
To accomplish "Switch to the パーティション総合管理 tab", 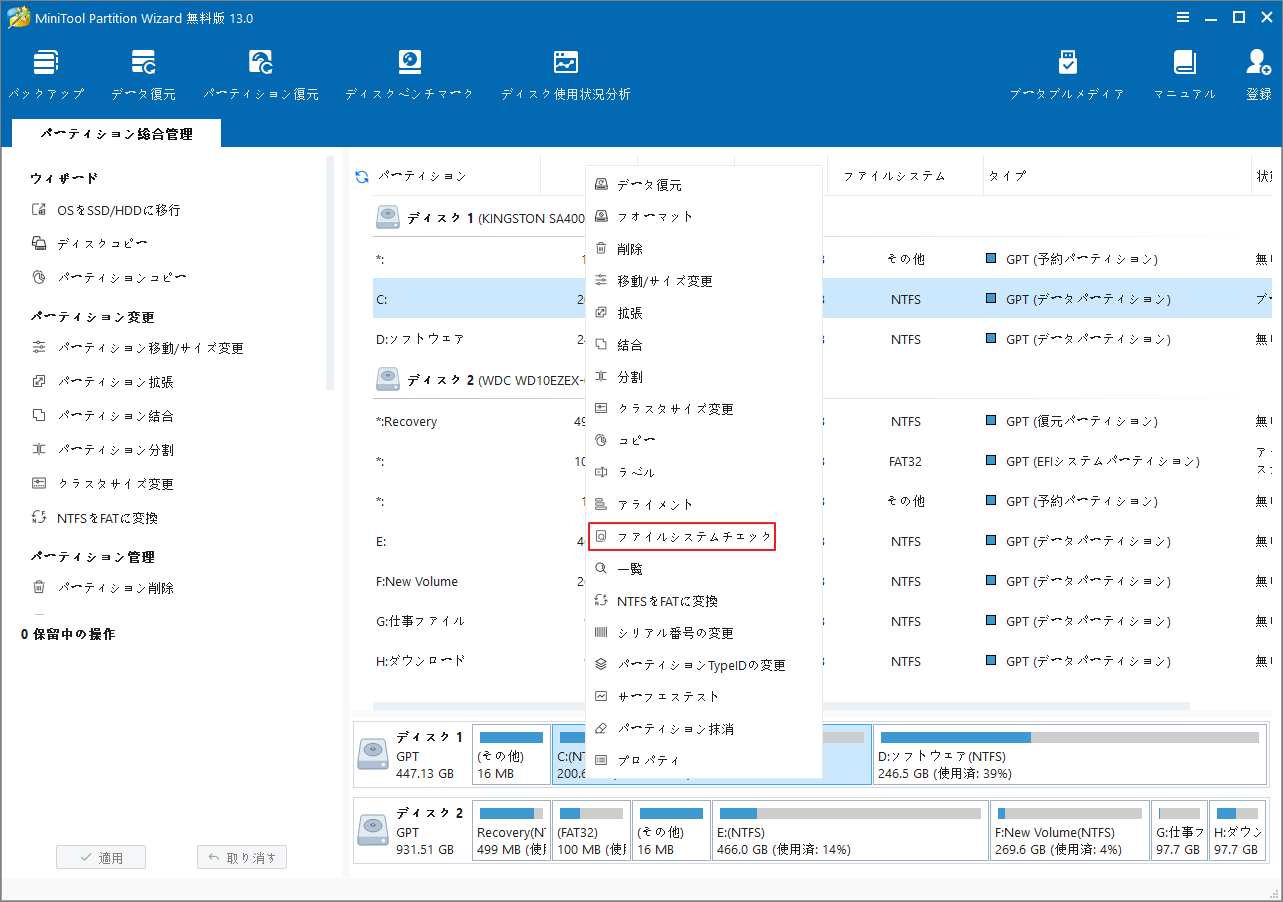I will [115, 132].
